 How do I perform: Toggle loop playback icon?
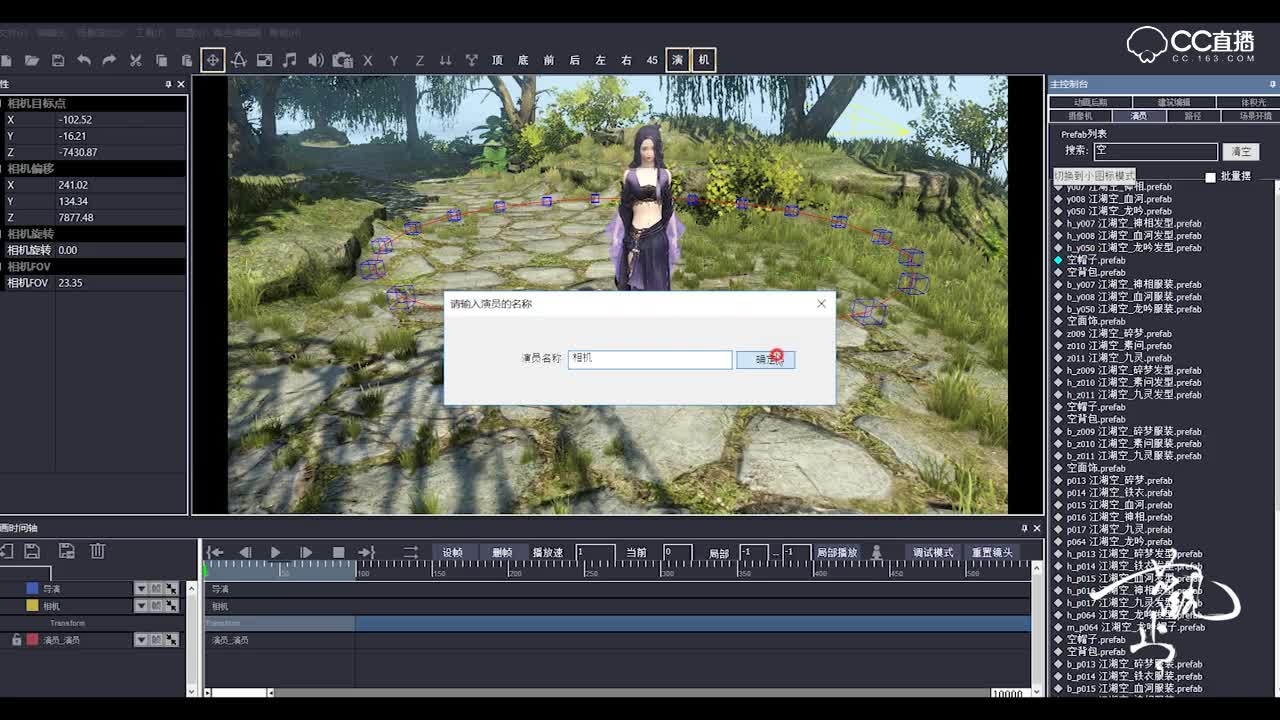coord(410,552)
